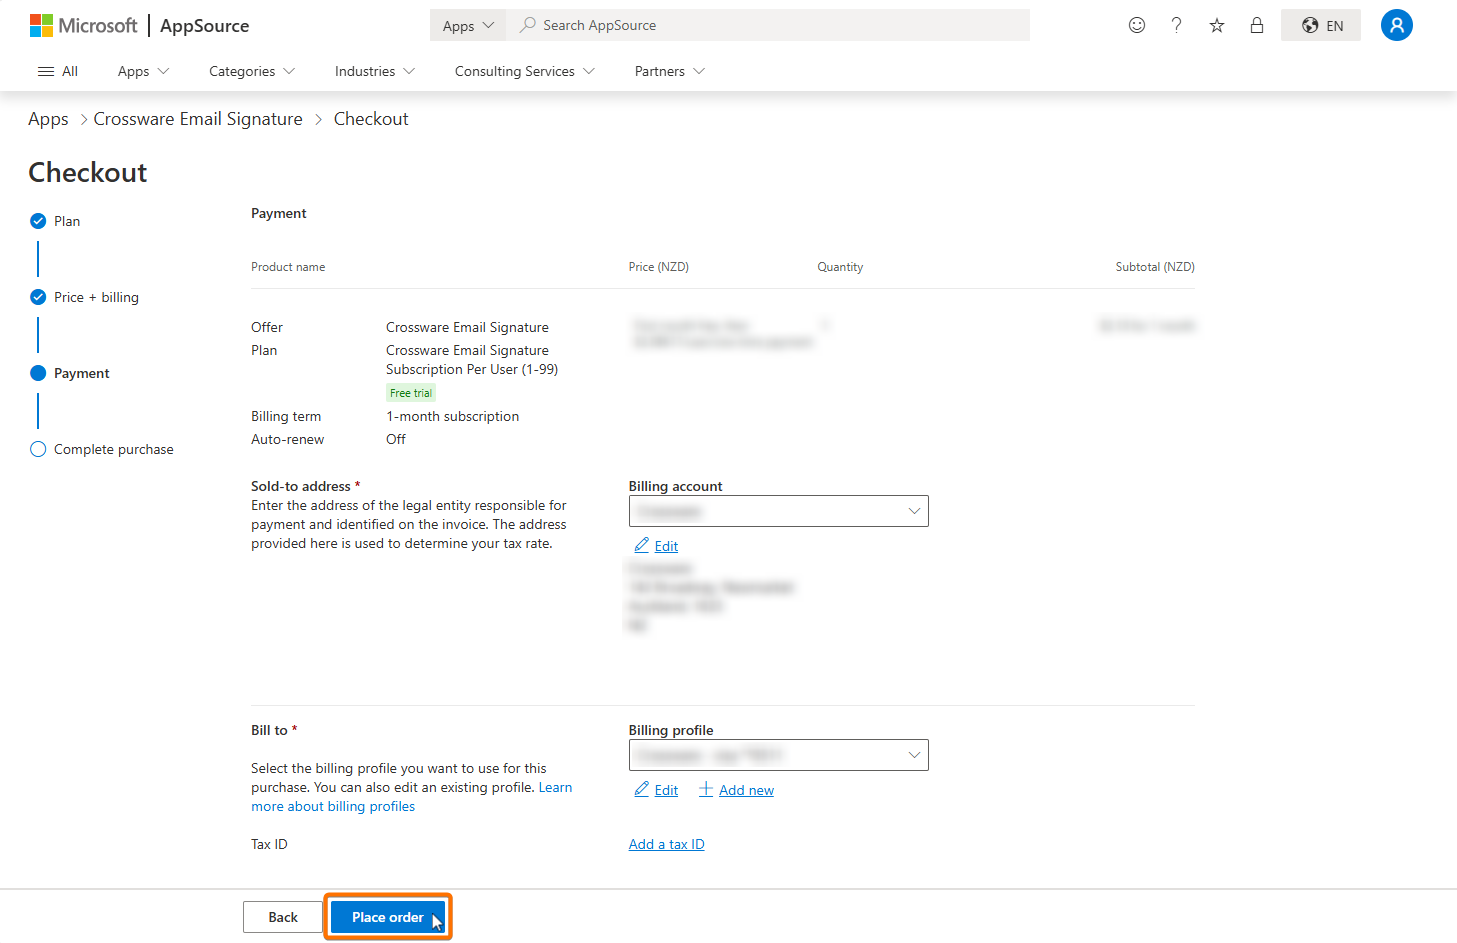Click the favorites star icon
Viewport: 1457px width, 943px height.
click(1216, 25)
